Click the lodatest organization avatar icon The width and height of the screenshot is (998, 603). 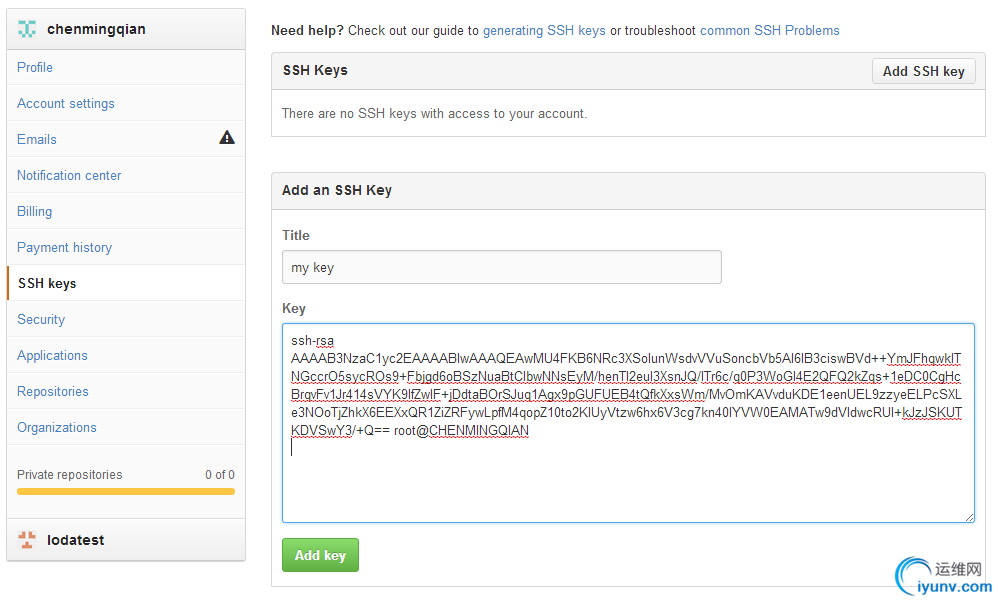point(27,540)
